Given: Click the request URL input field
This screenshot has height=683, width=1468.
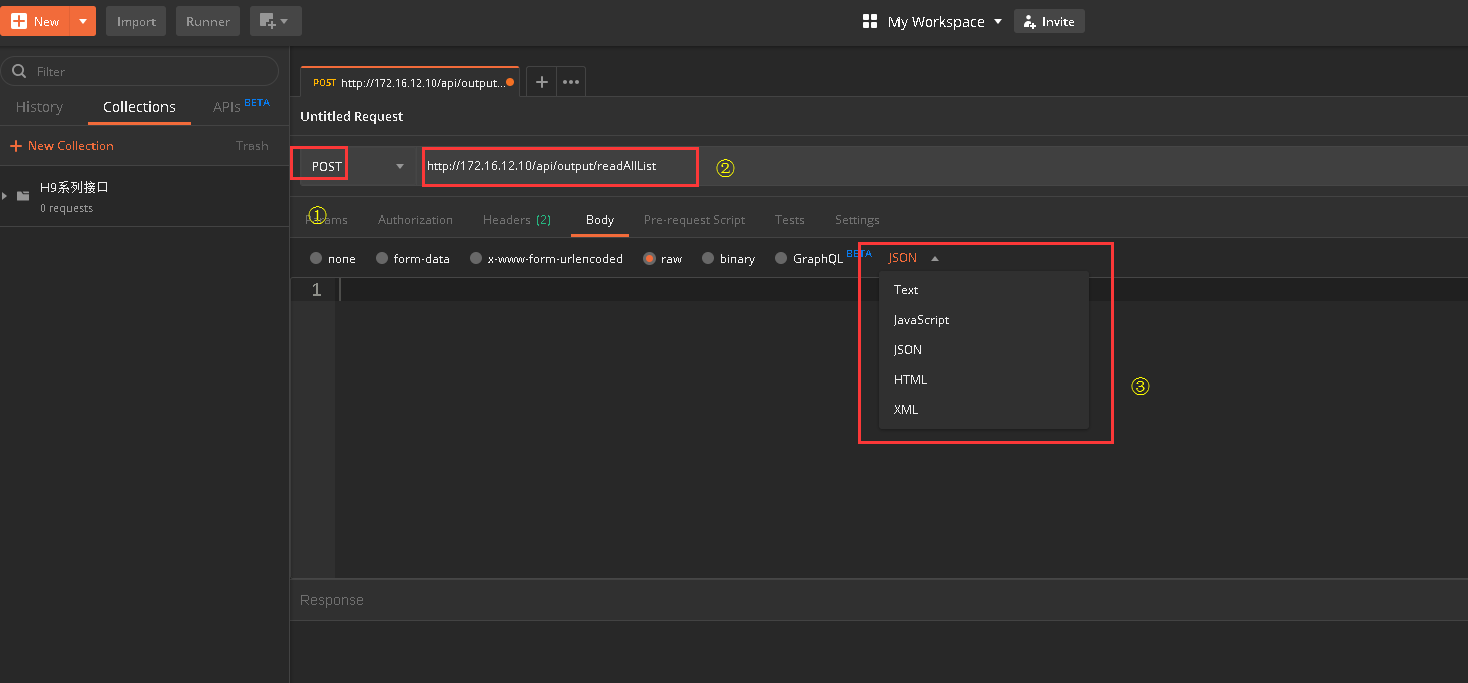Looking at the screenshot, I should point(560,166).
